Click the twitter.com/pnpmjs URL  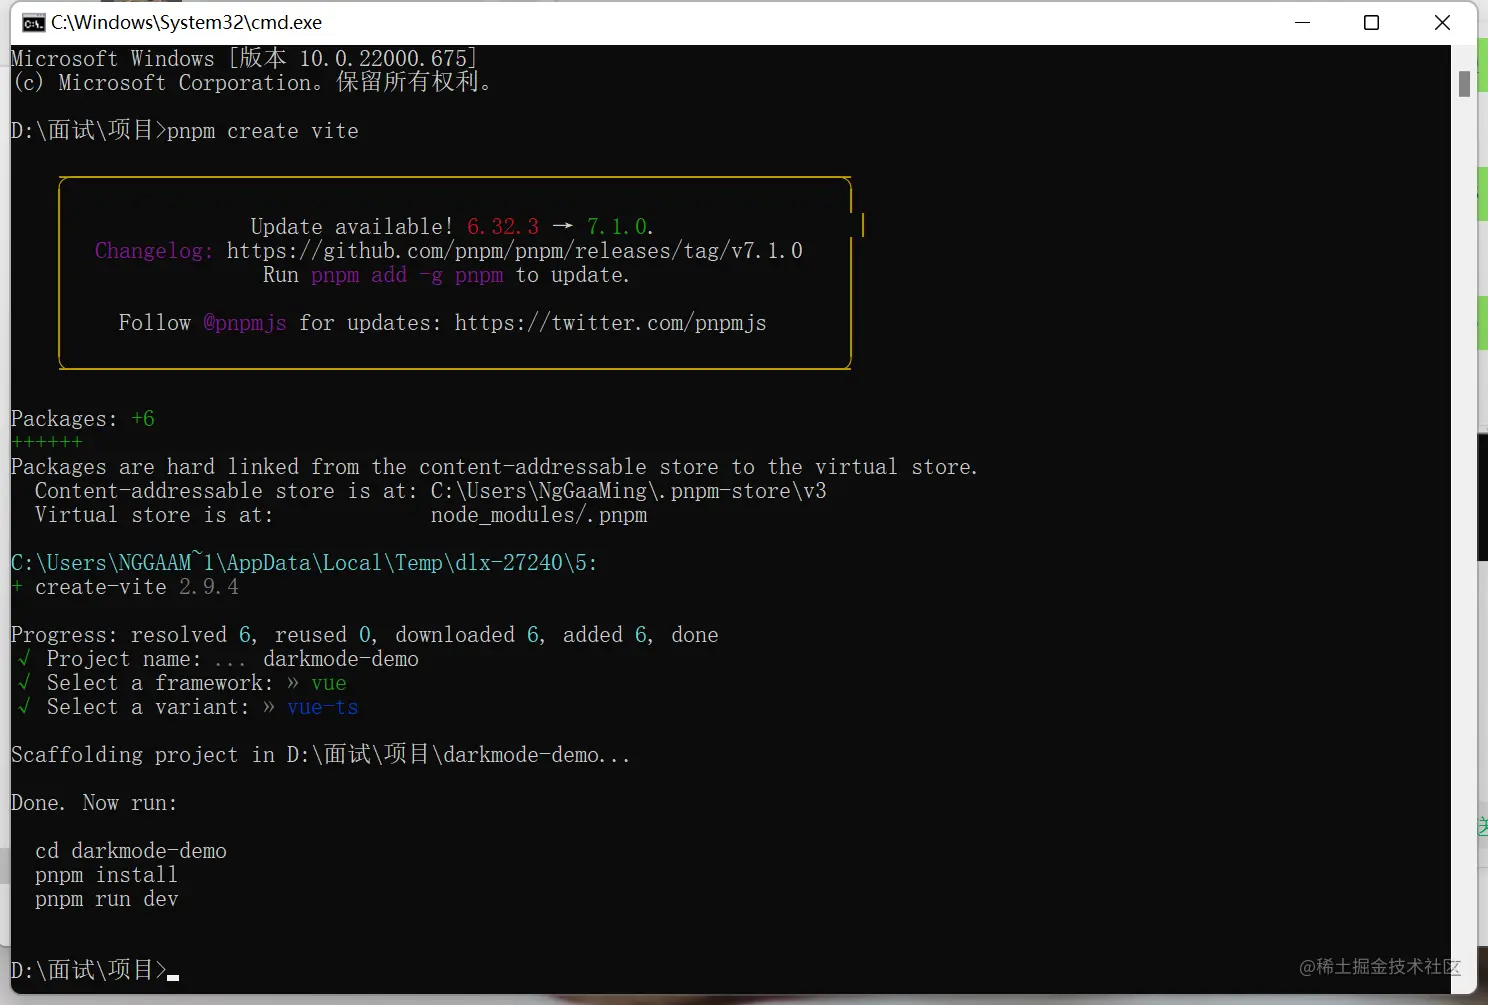tap(611, 323)
